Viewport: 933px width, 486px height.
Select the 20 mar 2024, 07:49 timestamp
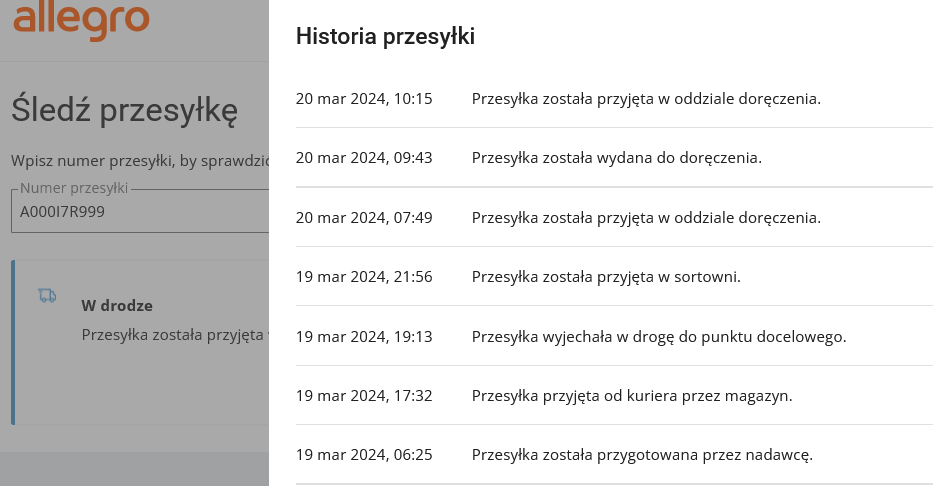364,217
